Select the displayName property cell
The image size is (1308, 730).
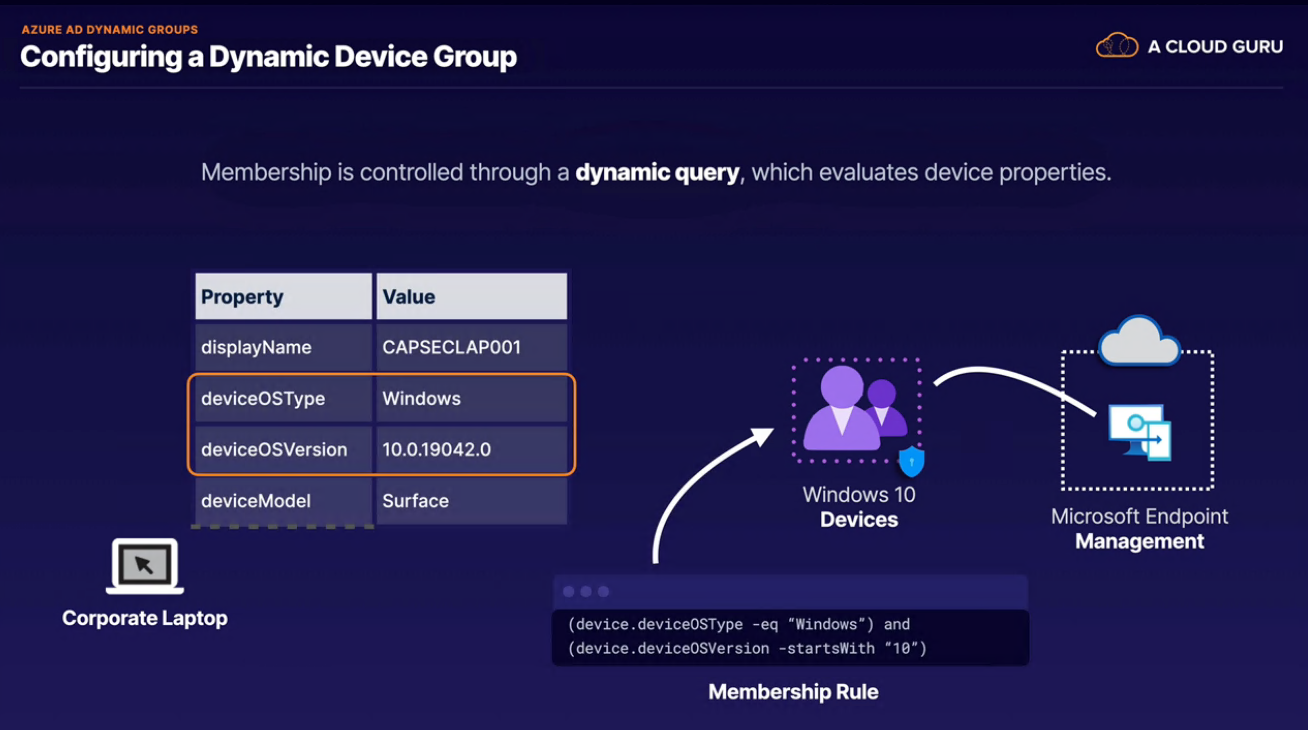pyautogui.click(x=283, y=347)
